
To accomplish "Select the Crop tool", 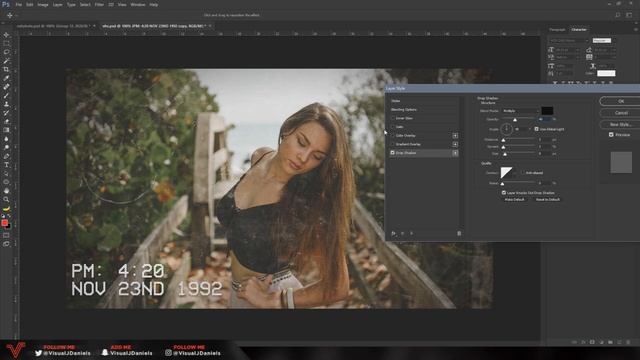I will pyautogui.click(x=6, y=69).
